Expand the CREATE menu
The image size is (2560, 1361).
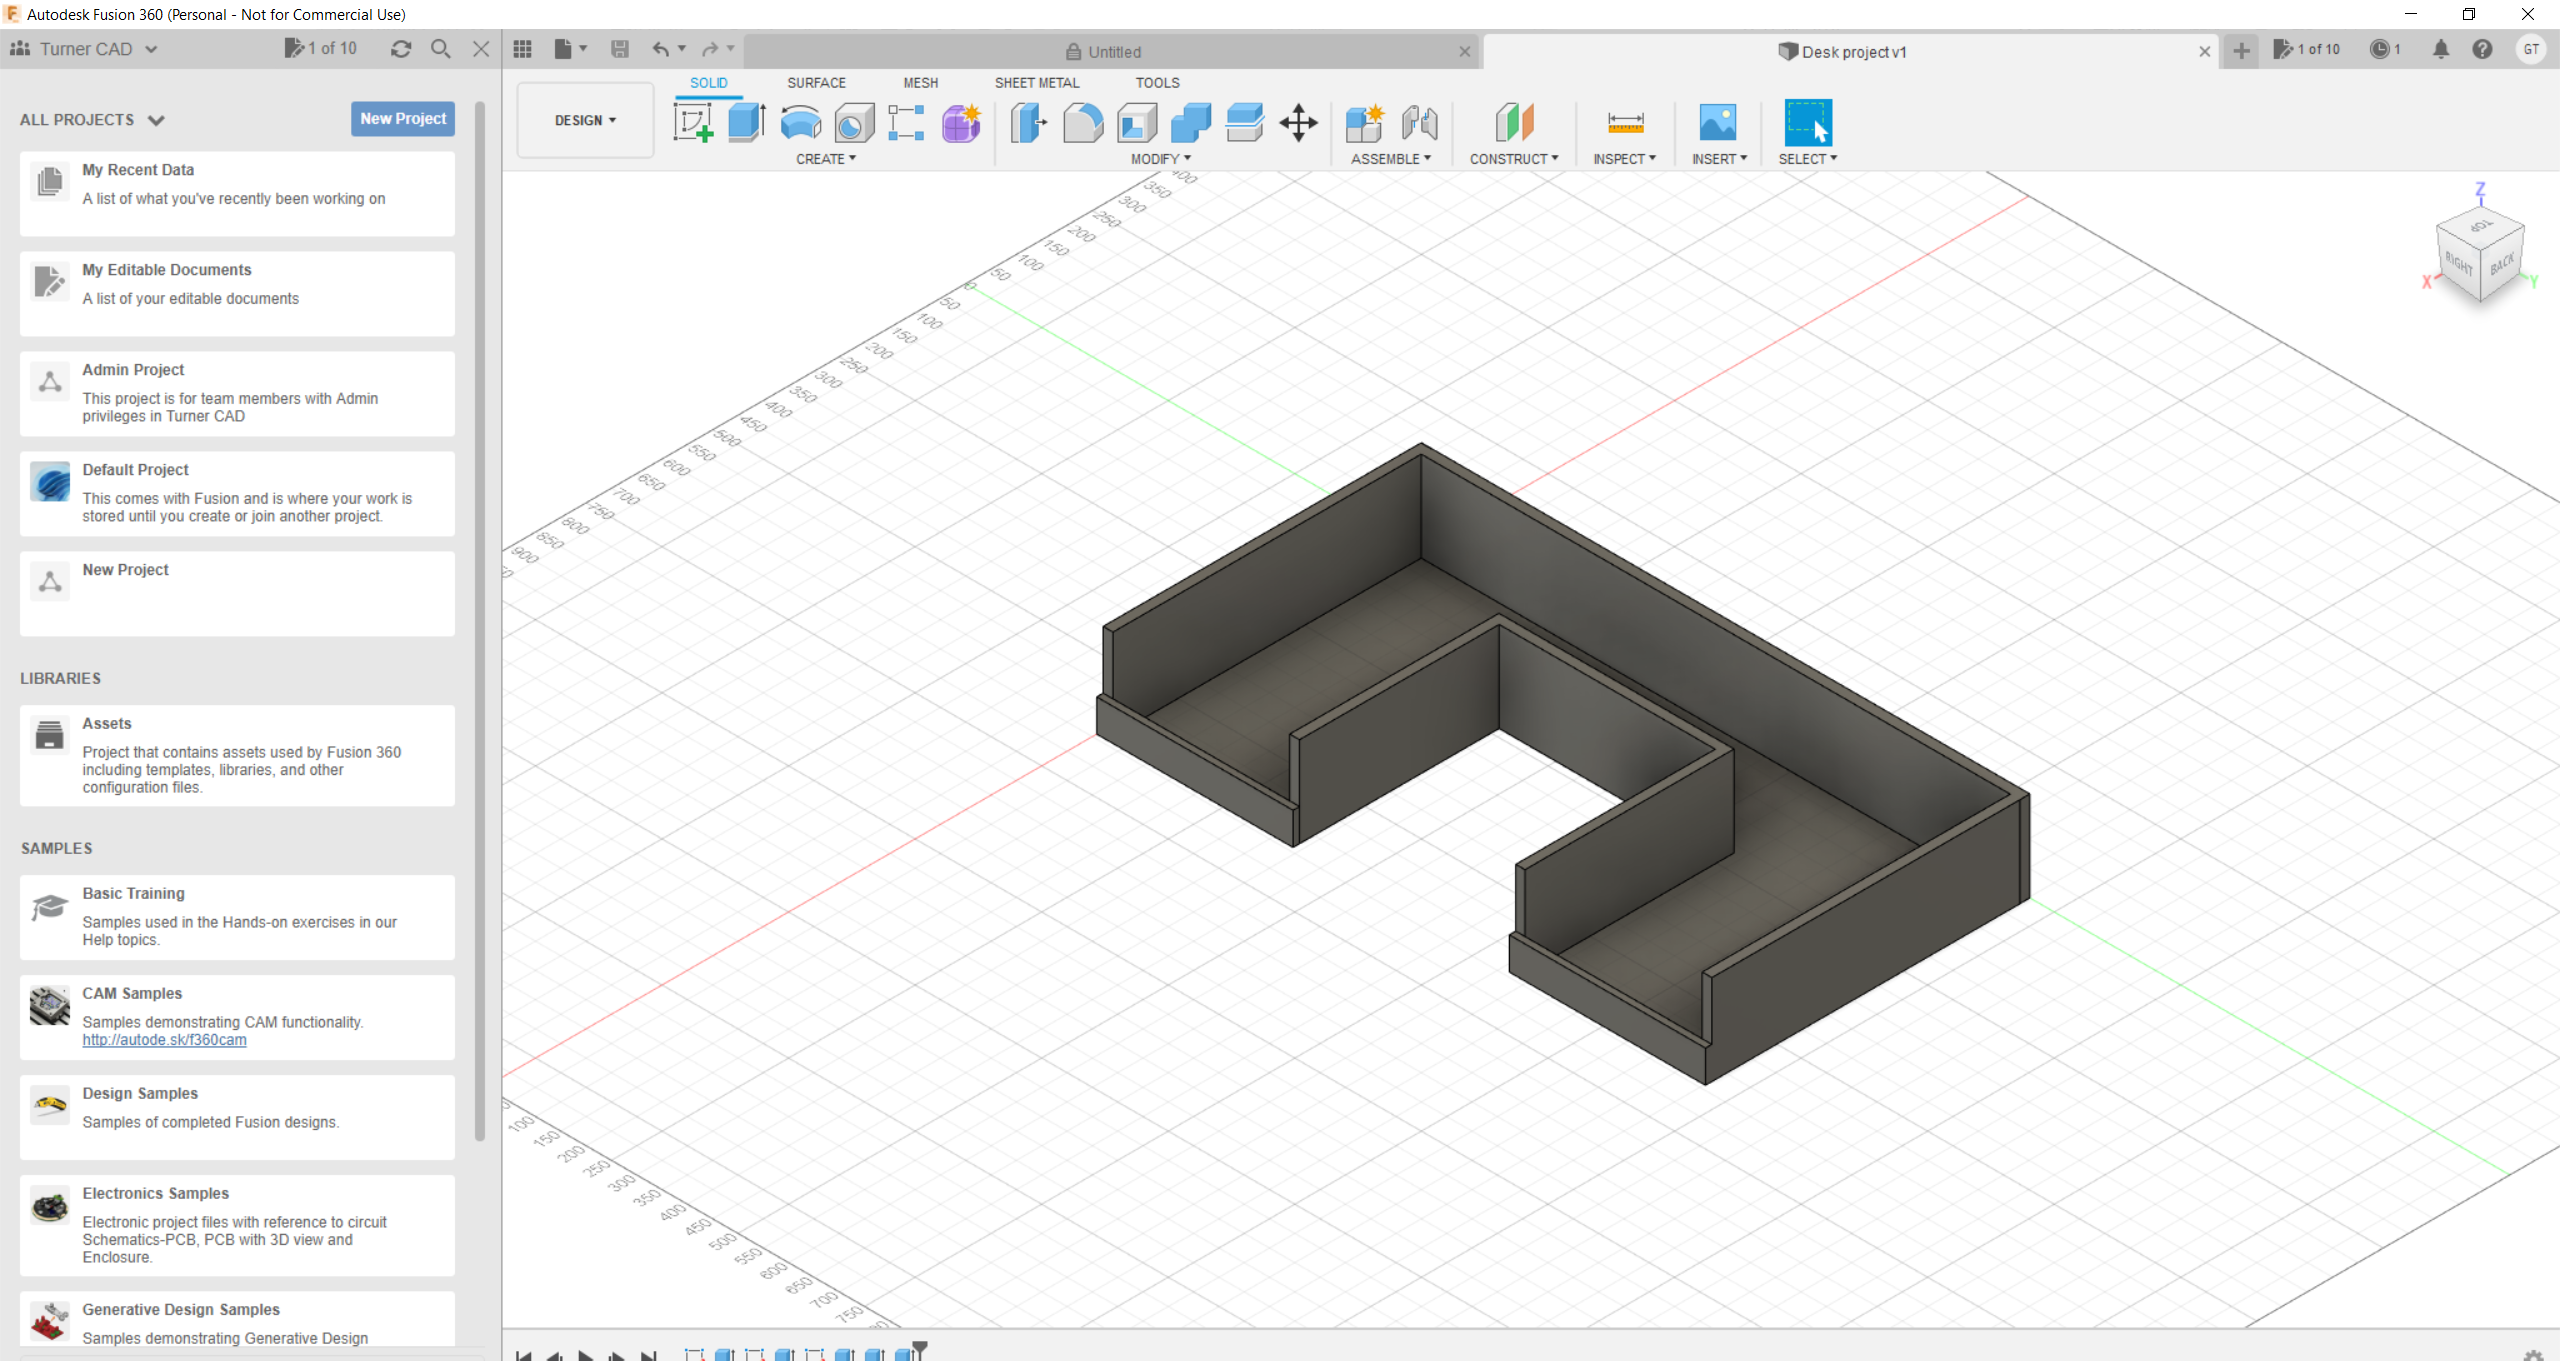point(826,159)
